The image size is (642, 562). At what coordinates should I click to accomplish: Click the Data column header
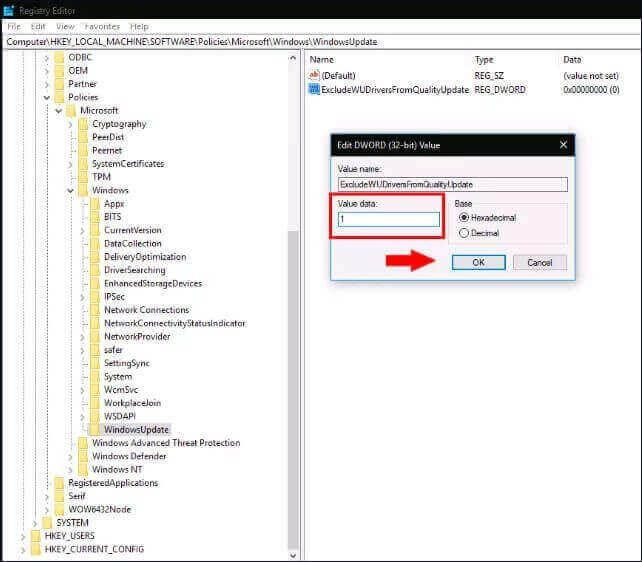(x=572, y=60)
